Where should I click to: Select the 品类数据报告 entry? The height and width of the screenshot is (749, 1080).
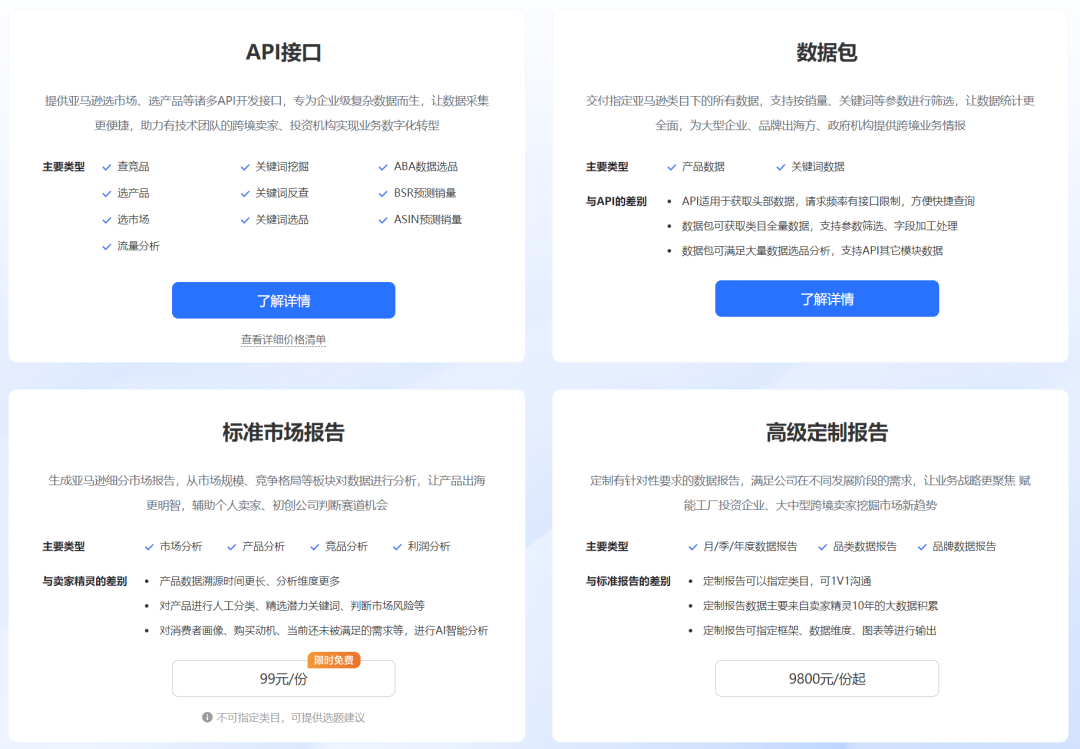(866, 547)
